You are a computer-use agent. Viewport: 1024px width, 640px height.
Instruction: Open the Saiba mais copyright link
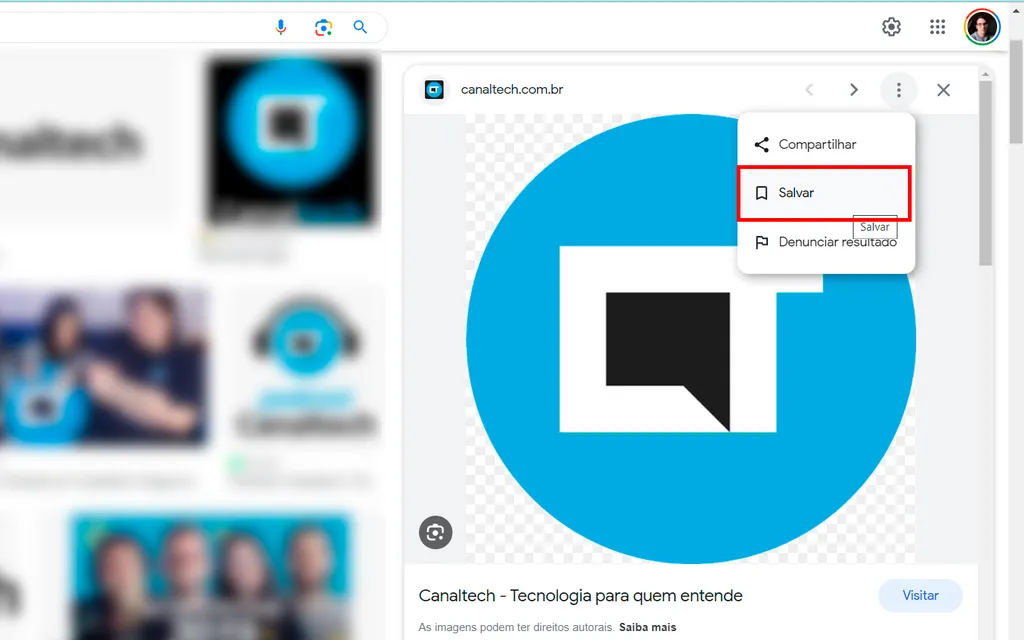pos(647,627)
